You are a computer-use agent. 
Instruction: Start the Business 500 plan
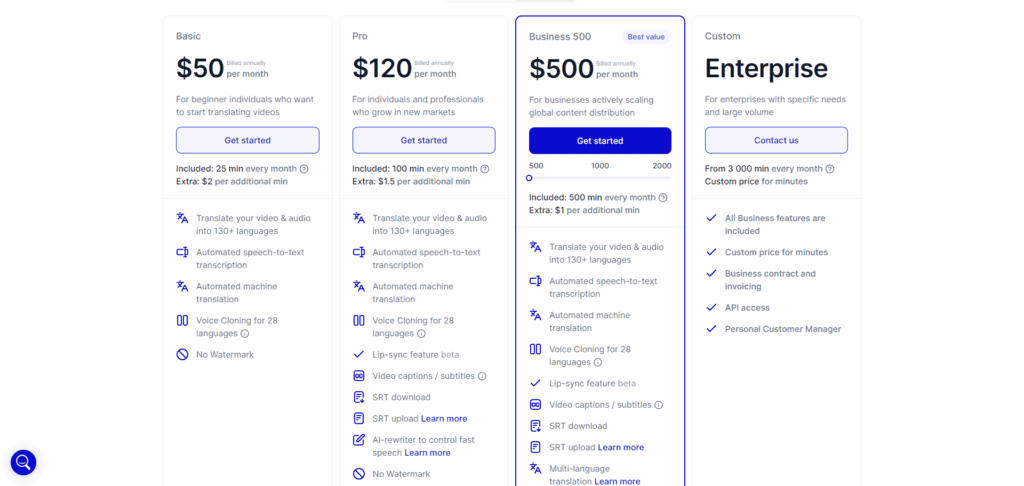point(600,141)
